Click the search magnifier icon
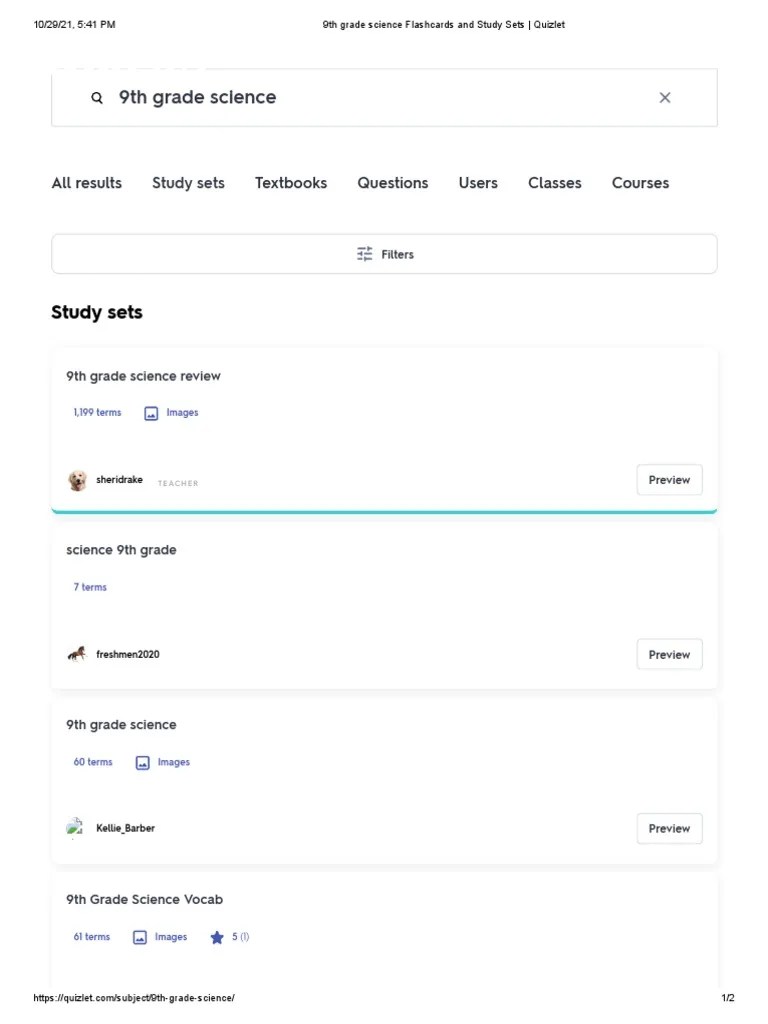This screenshot has width=768, height=1024. coord(96,97)
